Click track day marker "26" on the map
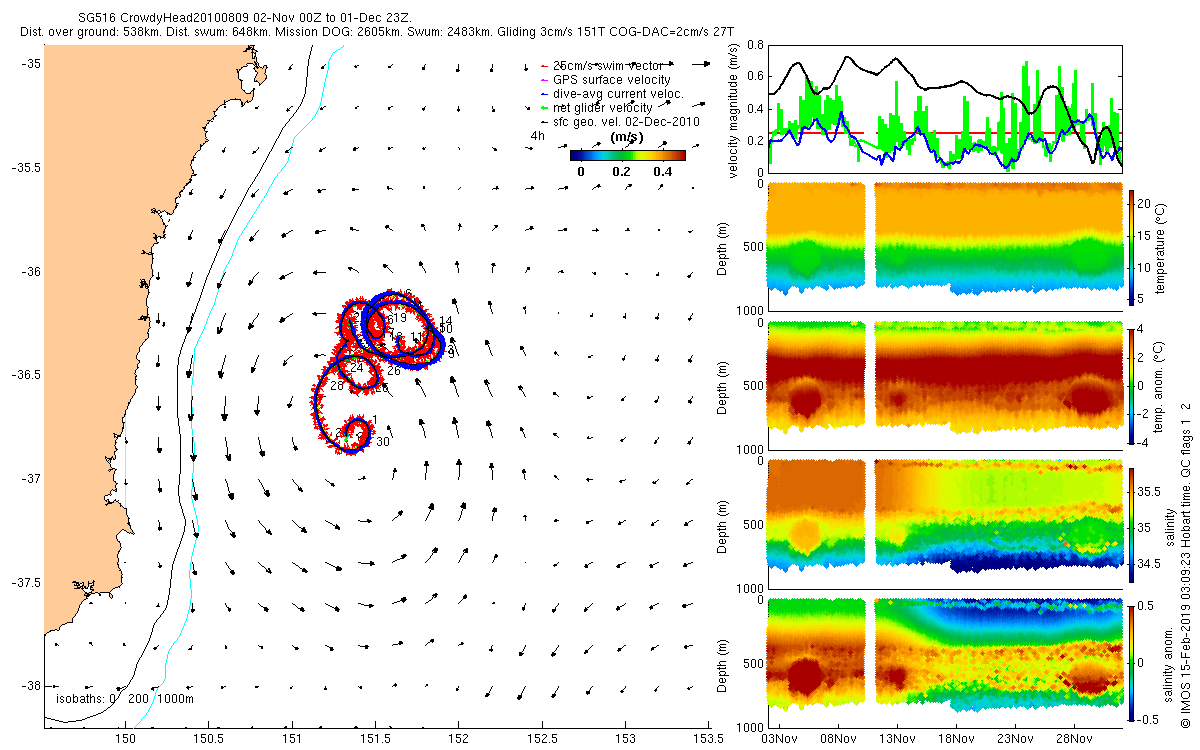 [394, 371]
